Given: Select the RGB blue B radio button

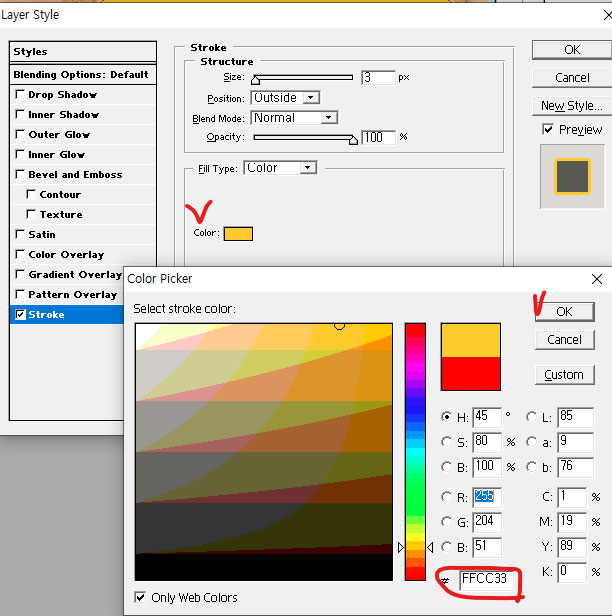Looking at the screenshot, I should click(446, 546).
